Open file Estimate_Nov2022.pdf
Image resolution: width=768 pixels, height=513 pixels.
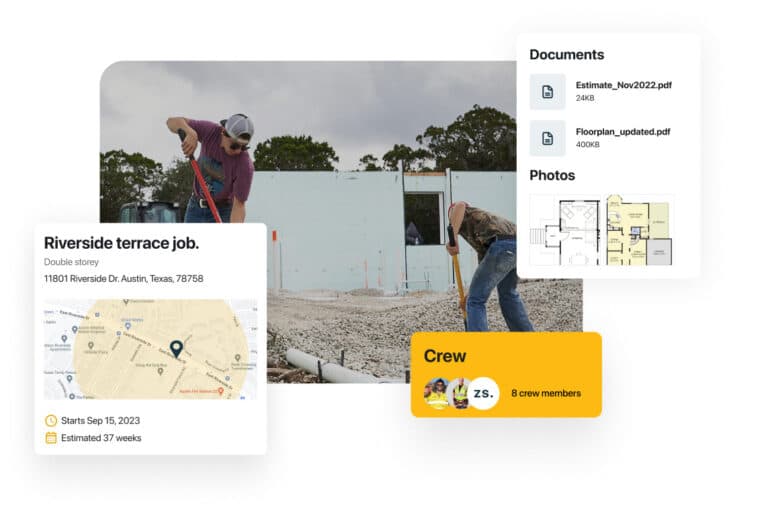pos(624,85)
